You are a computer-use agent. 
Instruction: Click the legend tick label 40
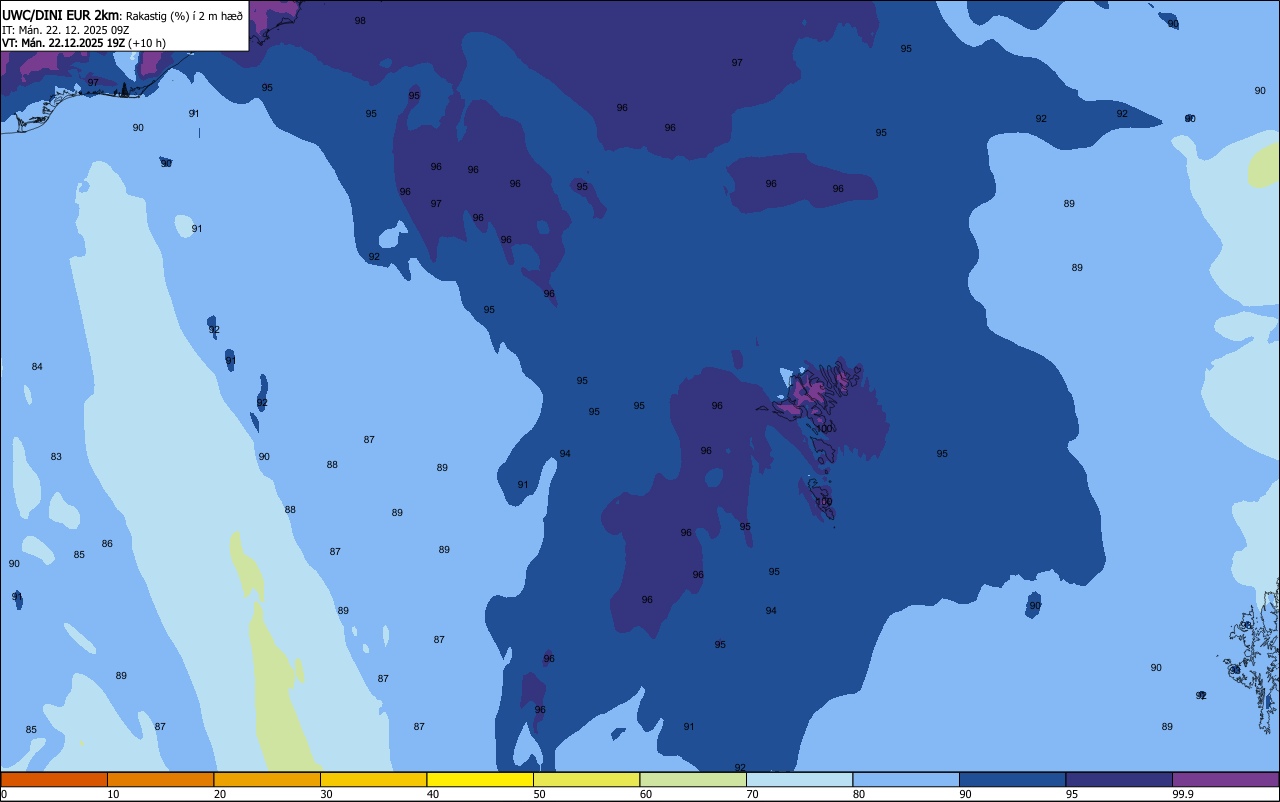(x=433, y=794)
